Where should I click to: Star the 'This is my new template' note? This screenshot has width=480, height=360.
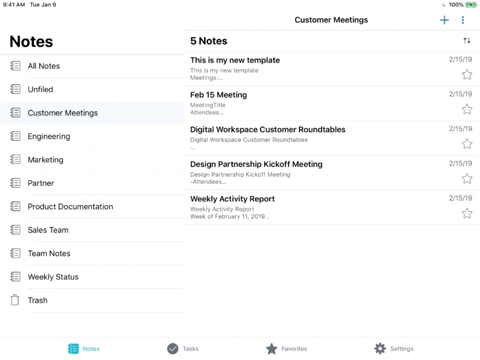(x=467, y=74)
